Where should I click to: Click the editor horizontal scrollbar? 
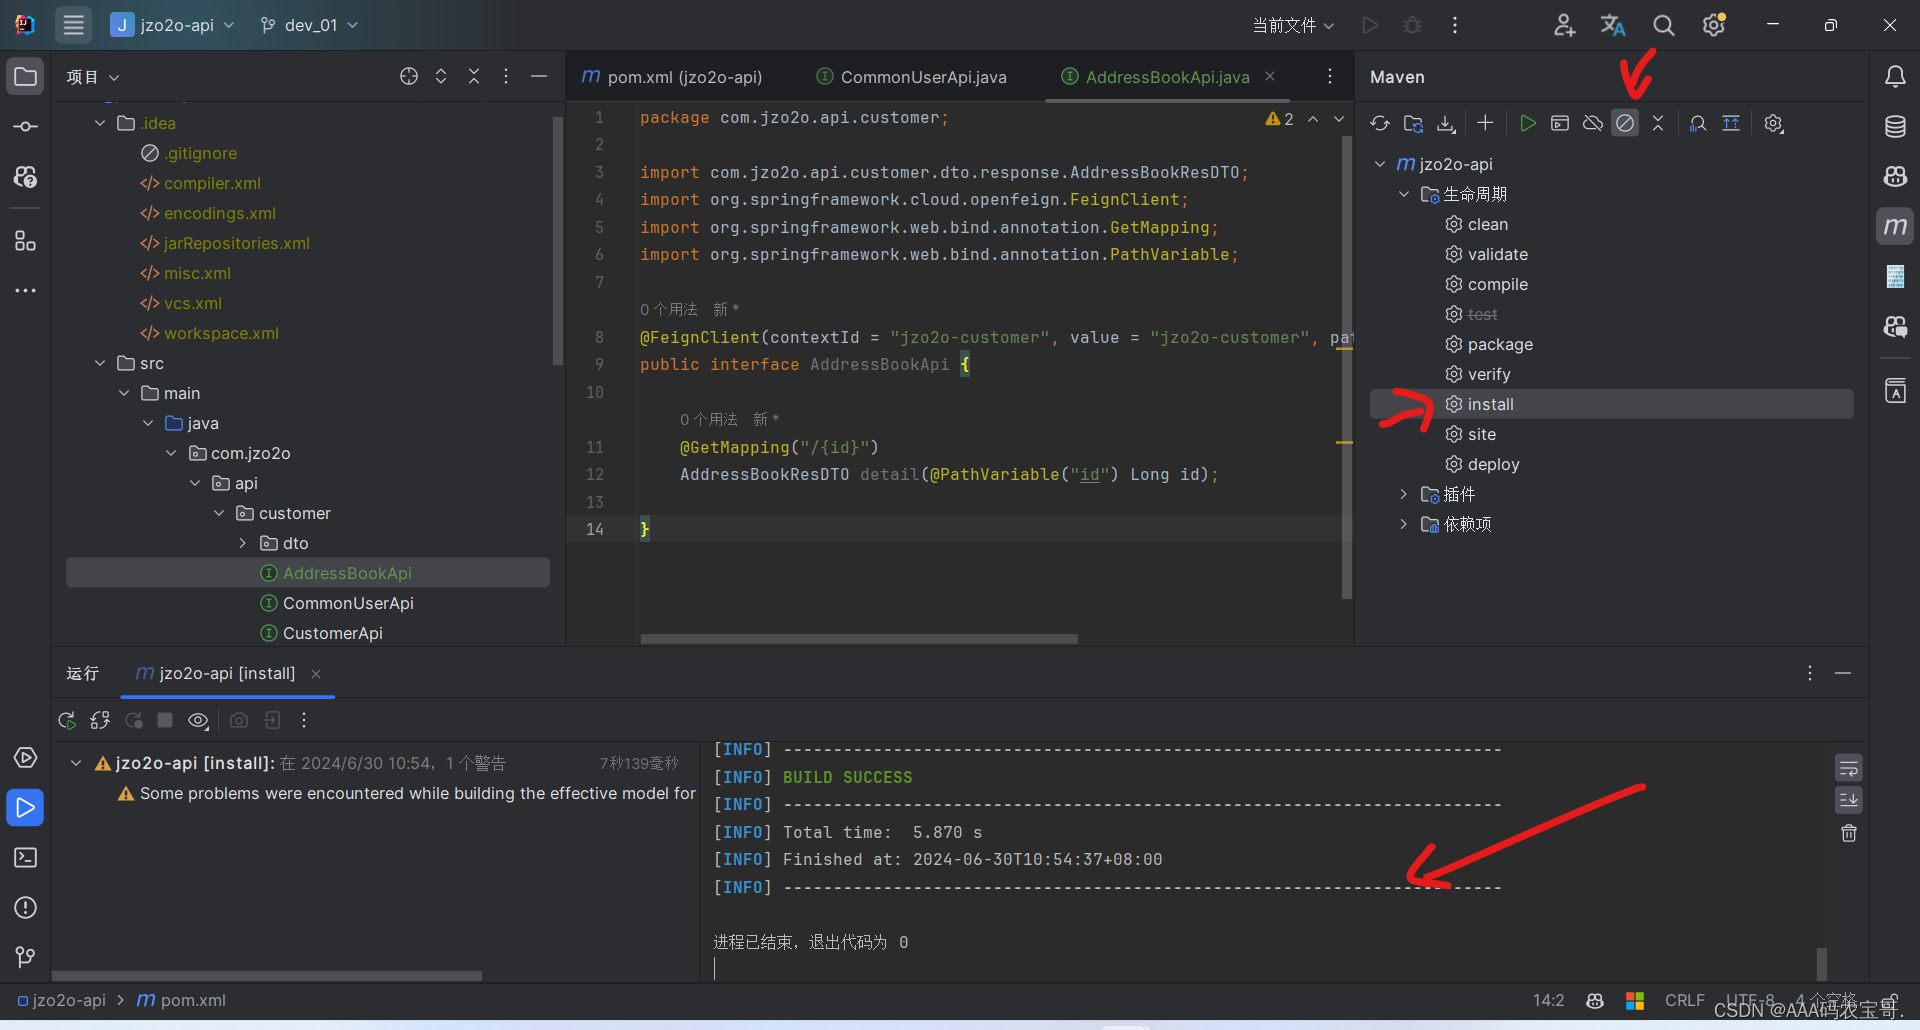pyautogui.click(x=859, y=638)
